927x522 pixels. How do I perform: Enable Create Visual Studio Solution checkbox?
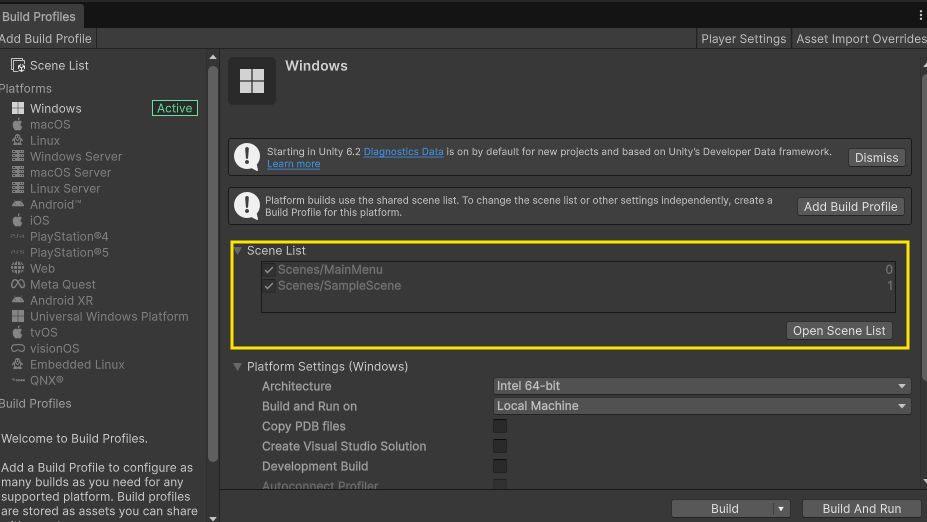coord(500,446)
